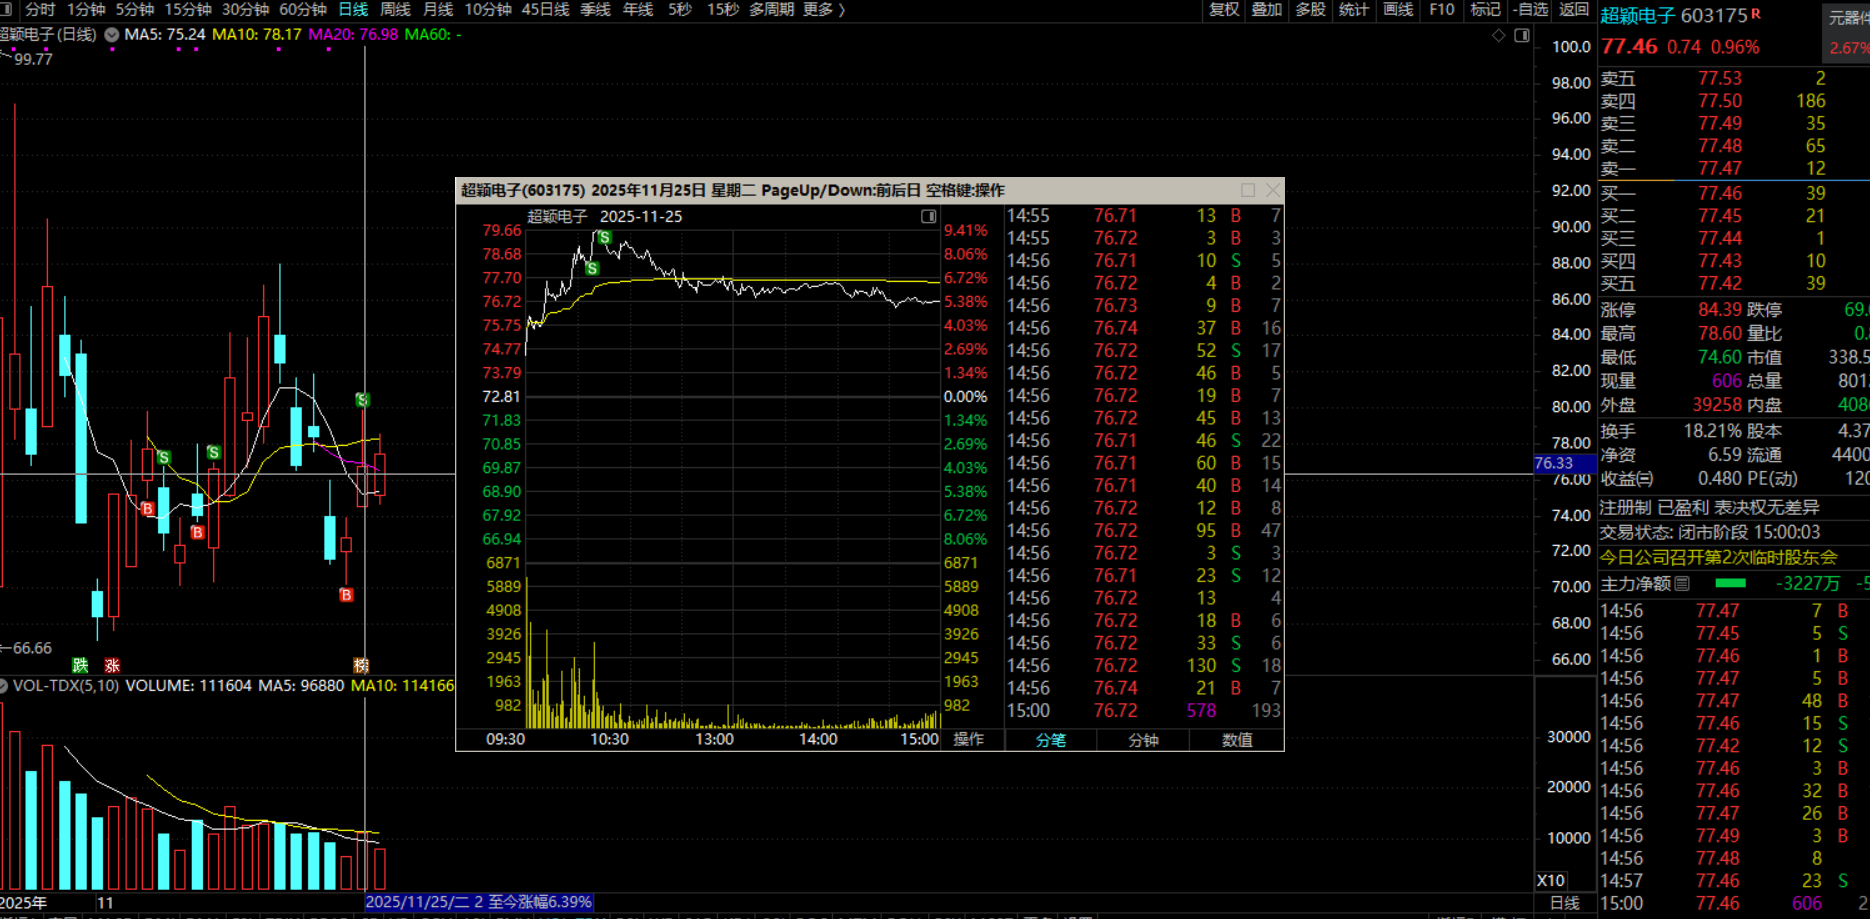Toggle the side panel icon above the price axis
Screen dimensions: 1870x919
tap(1522, 35)
